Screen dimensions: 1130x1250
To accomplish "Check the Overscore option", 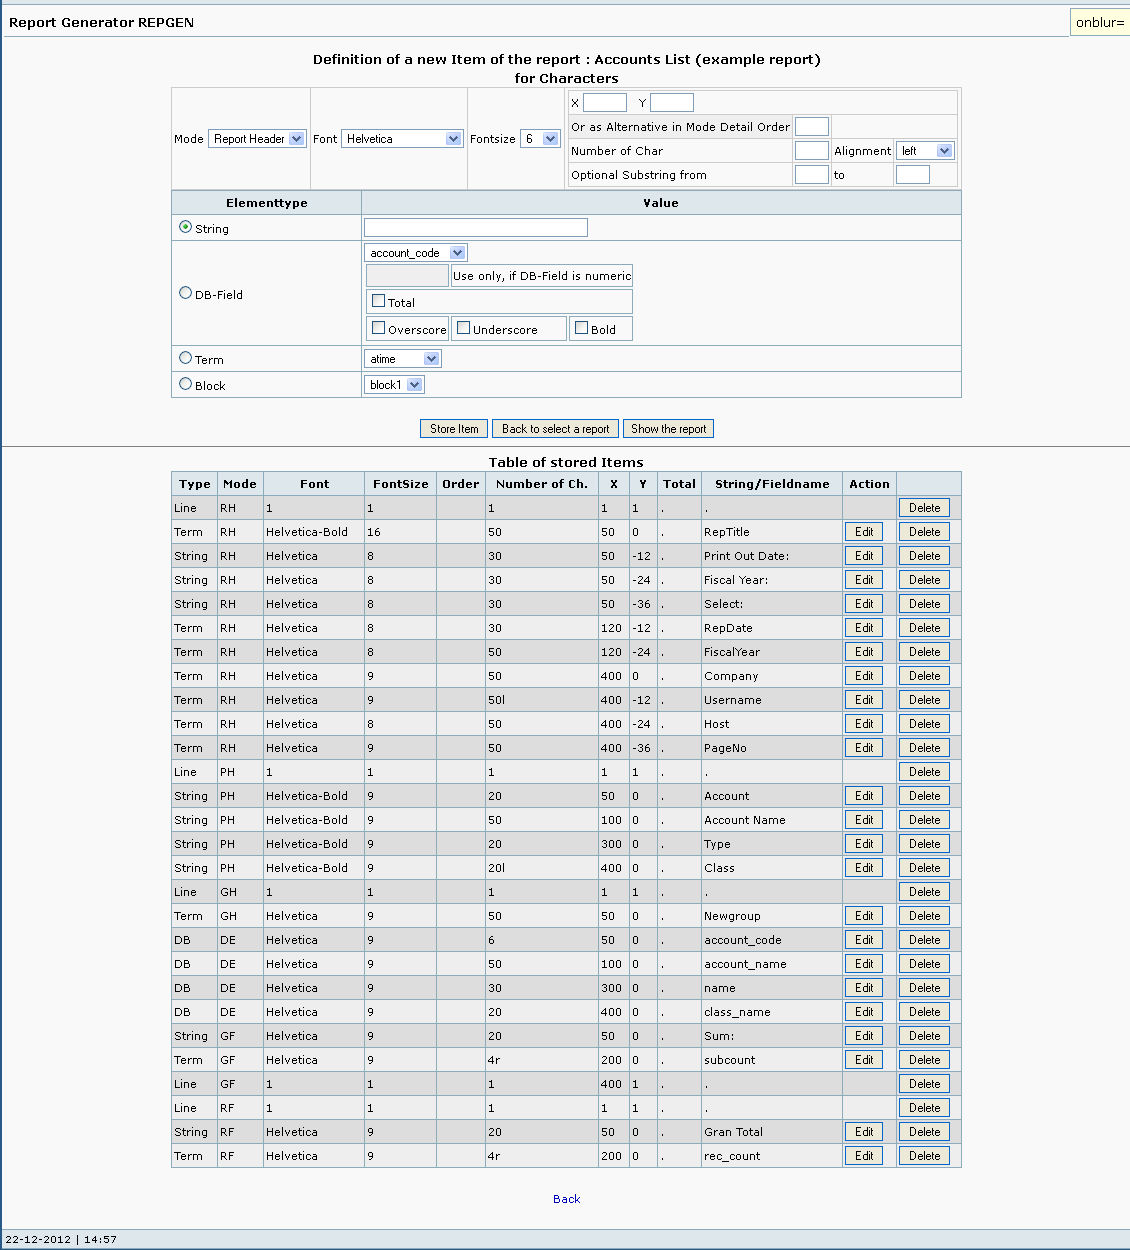I will (378, 327).
